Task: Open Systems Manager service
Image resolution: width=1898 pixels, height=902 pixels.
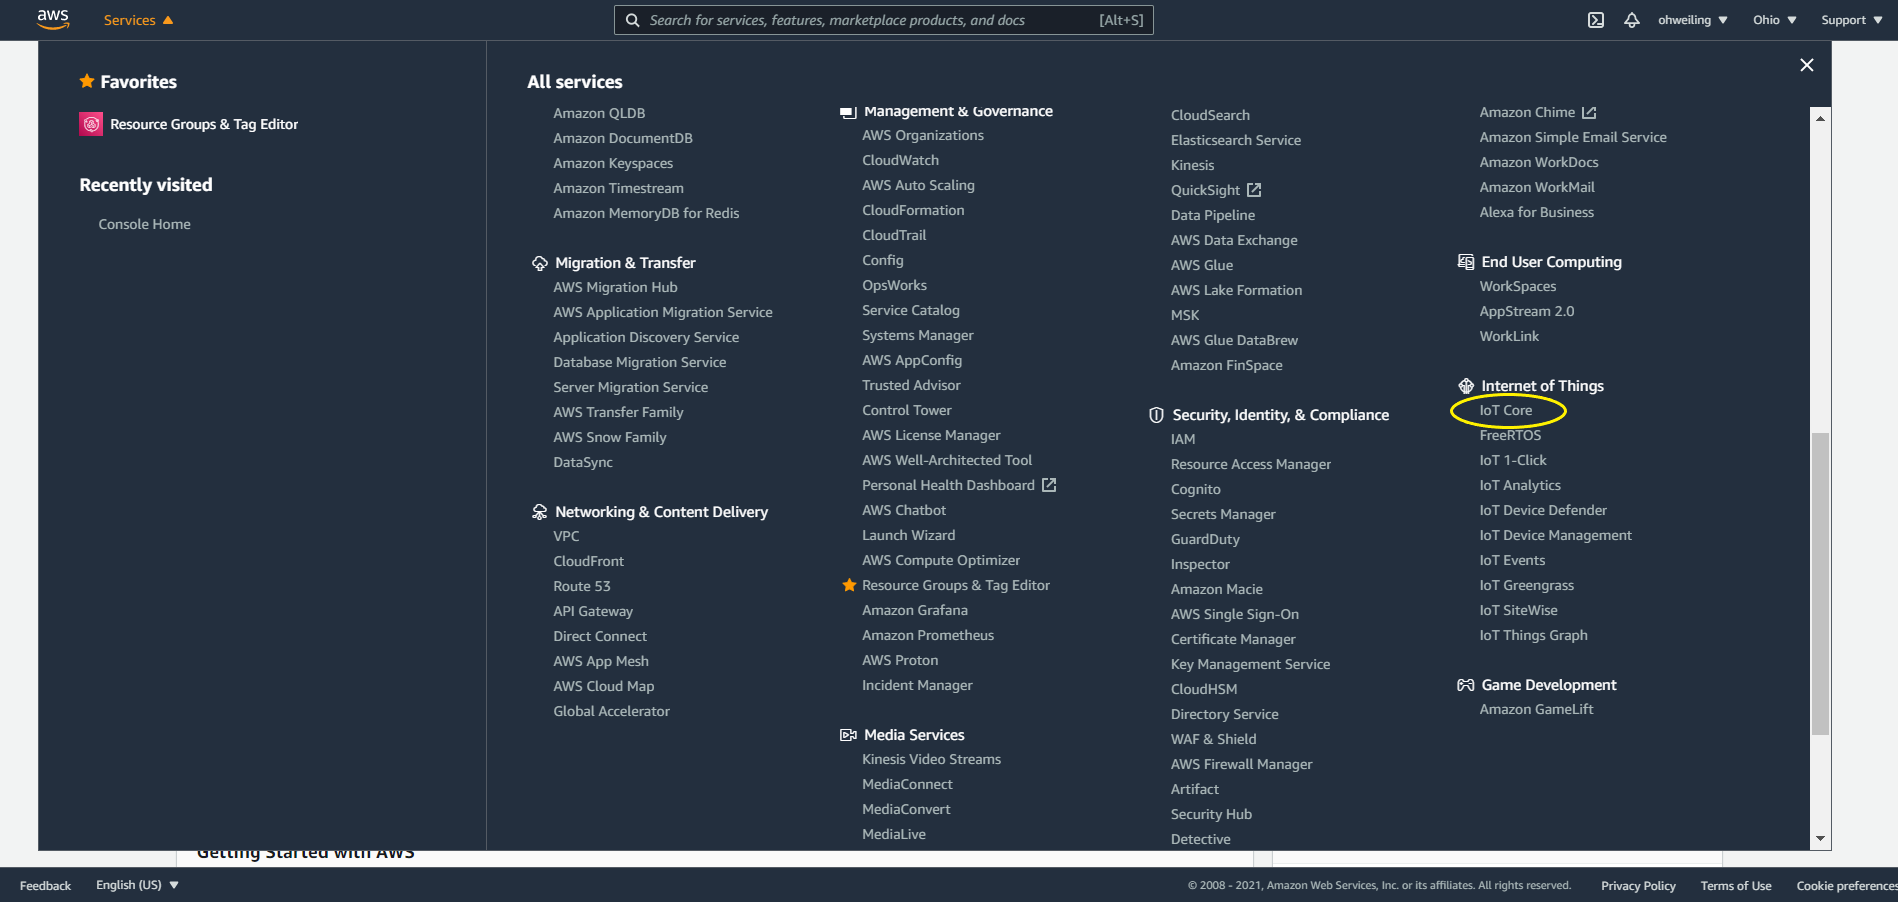Action: [x=917, y=335]
